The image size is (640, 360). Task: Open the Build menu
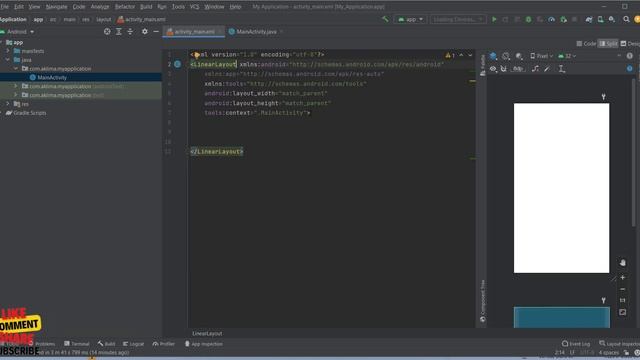tap(146, 7)
